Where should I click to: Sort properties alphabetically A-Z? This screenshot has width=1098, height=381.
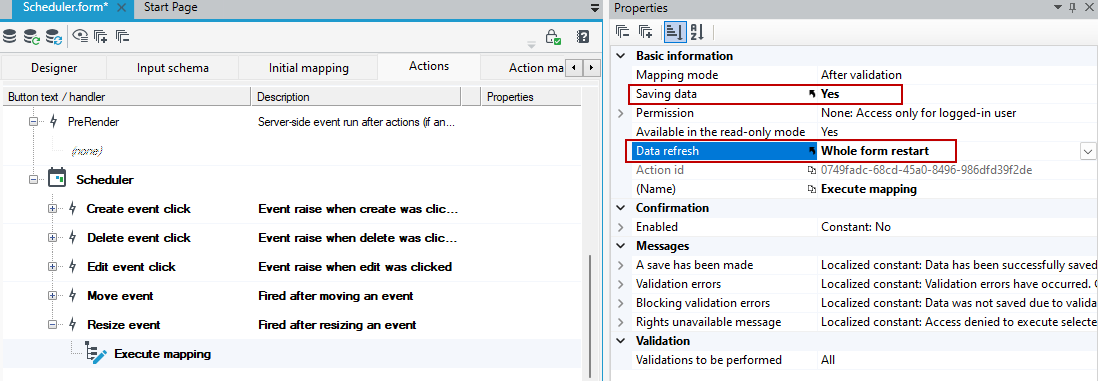pos(697,32)
